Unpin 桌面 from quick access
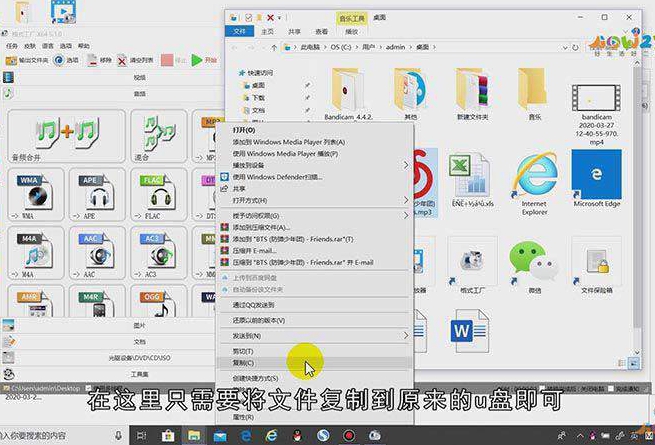This screenshot has width=655, height=445. tap(307, 85)
